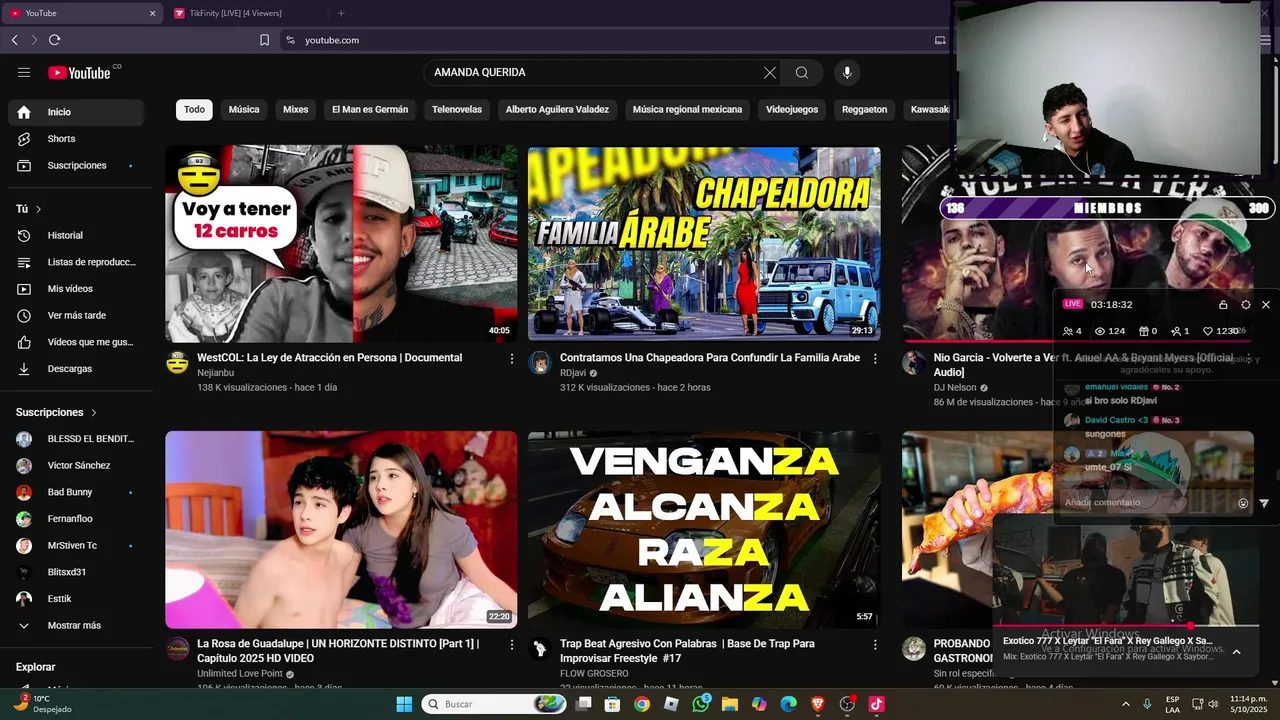The image size is (1280, 720).
Task: Open options menu for Chapeadora Familia Arabe video
Action: (x=875, y=358)
